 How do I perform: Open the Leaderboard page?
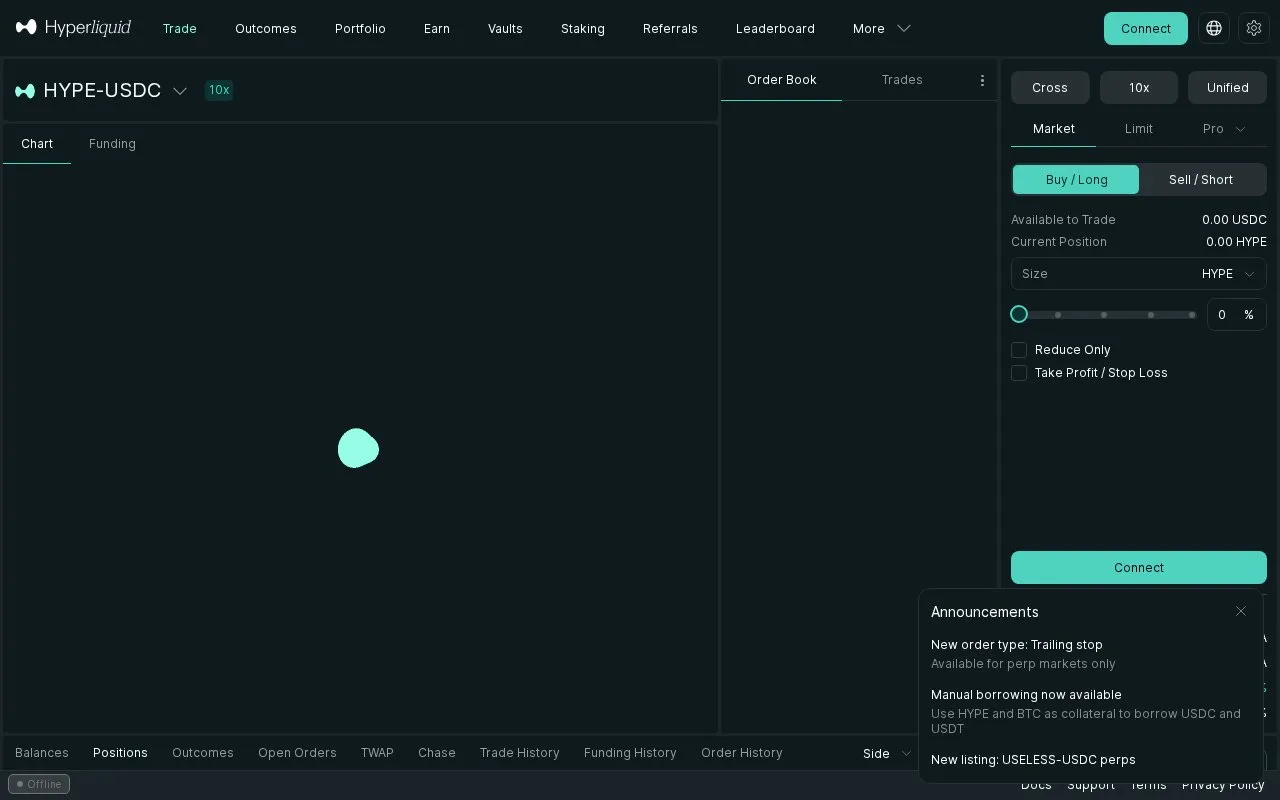point(775,29)
